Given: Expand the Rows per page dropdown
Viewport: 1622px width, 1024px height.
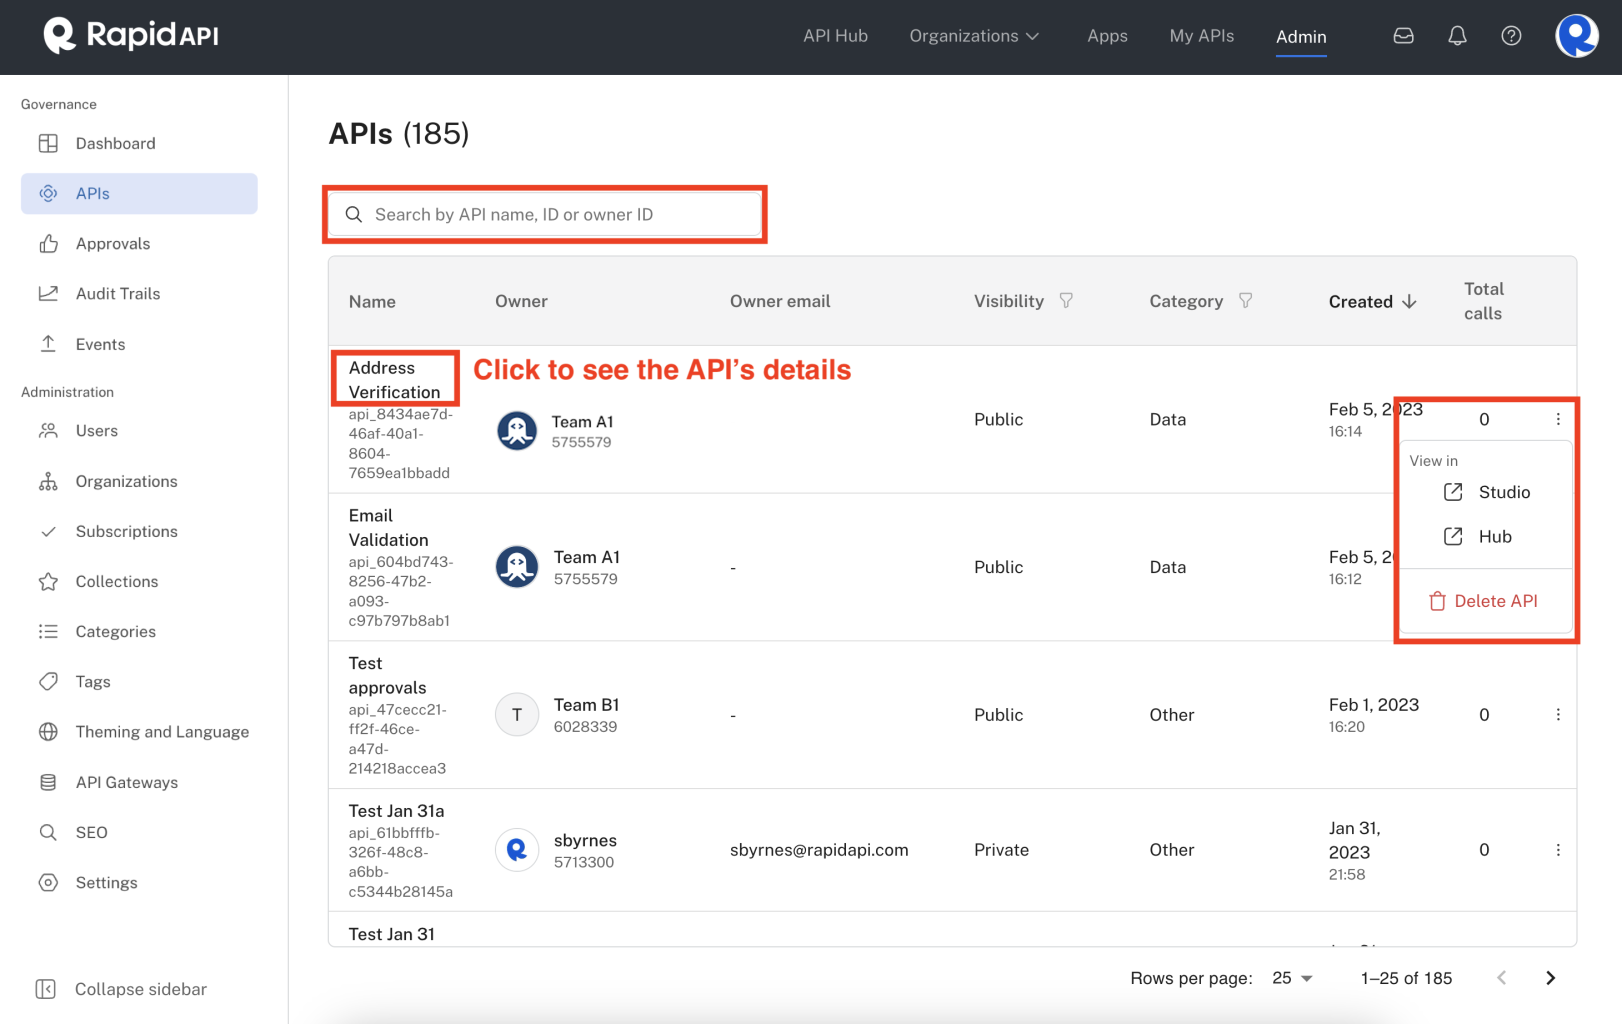Looking at the screenshot, I should pos(1290,978).
